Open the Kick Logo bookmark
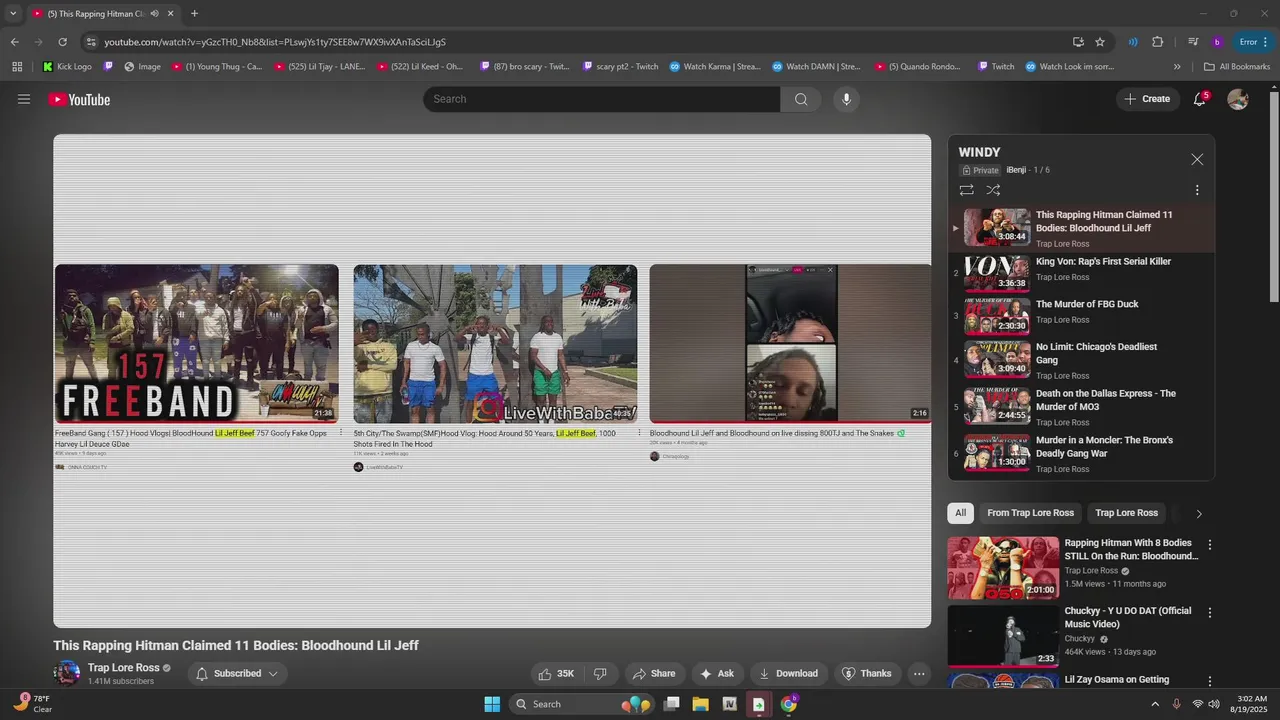 click(x=68, y=67)
